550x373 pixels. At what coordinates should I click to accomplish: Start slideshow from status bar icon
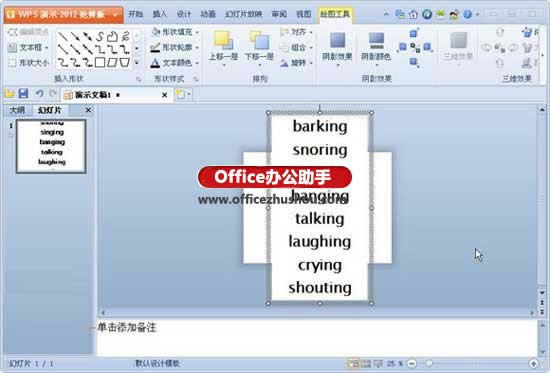point(378,364)
